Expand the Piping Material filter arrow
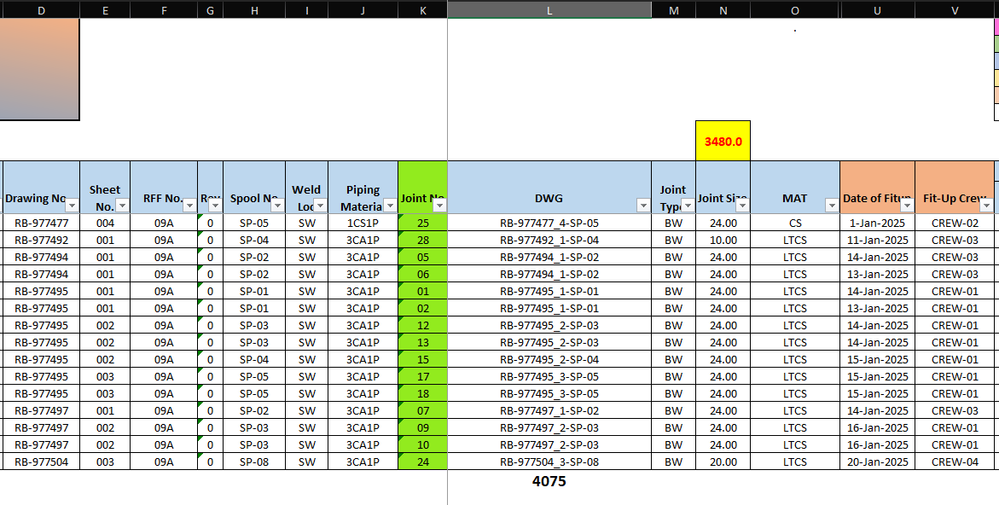Screen dimensions: 999x505 pos(390,206)
